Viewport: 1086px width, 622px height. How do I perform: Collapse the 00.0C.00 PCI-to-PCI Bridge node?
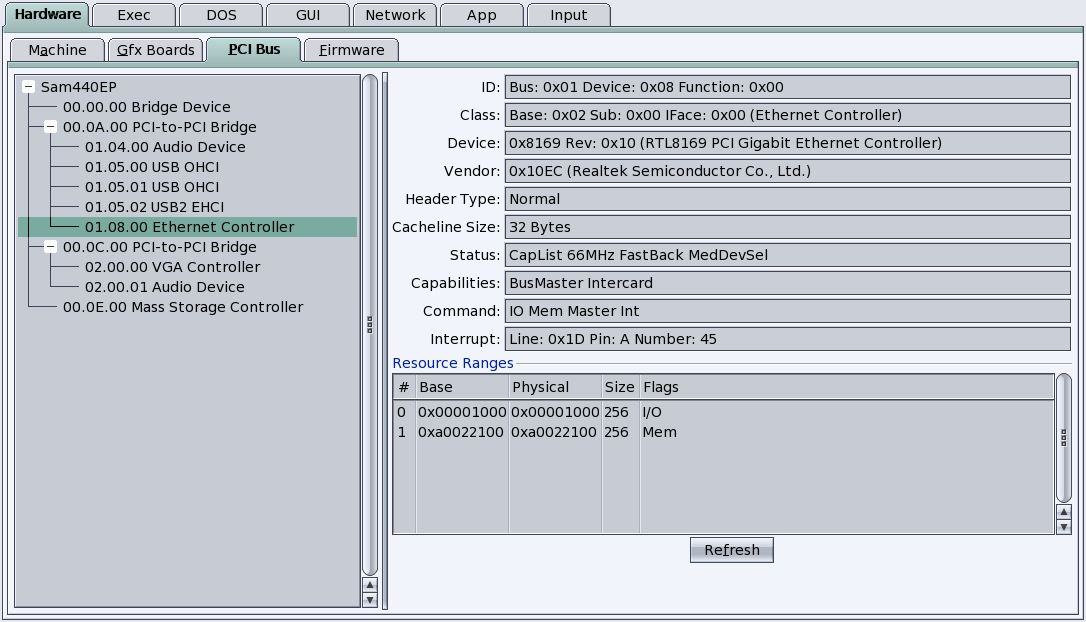pyautogui.click(x=50, y=247)
